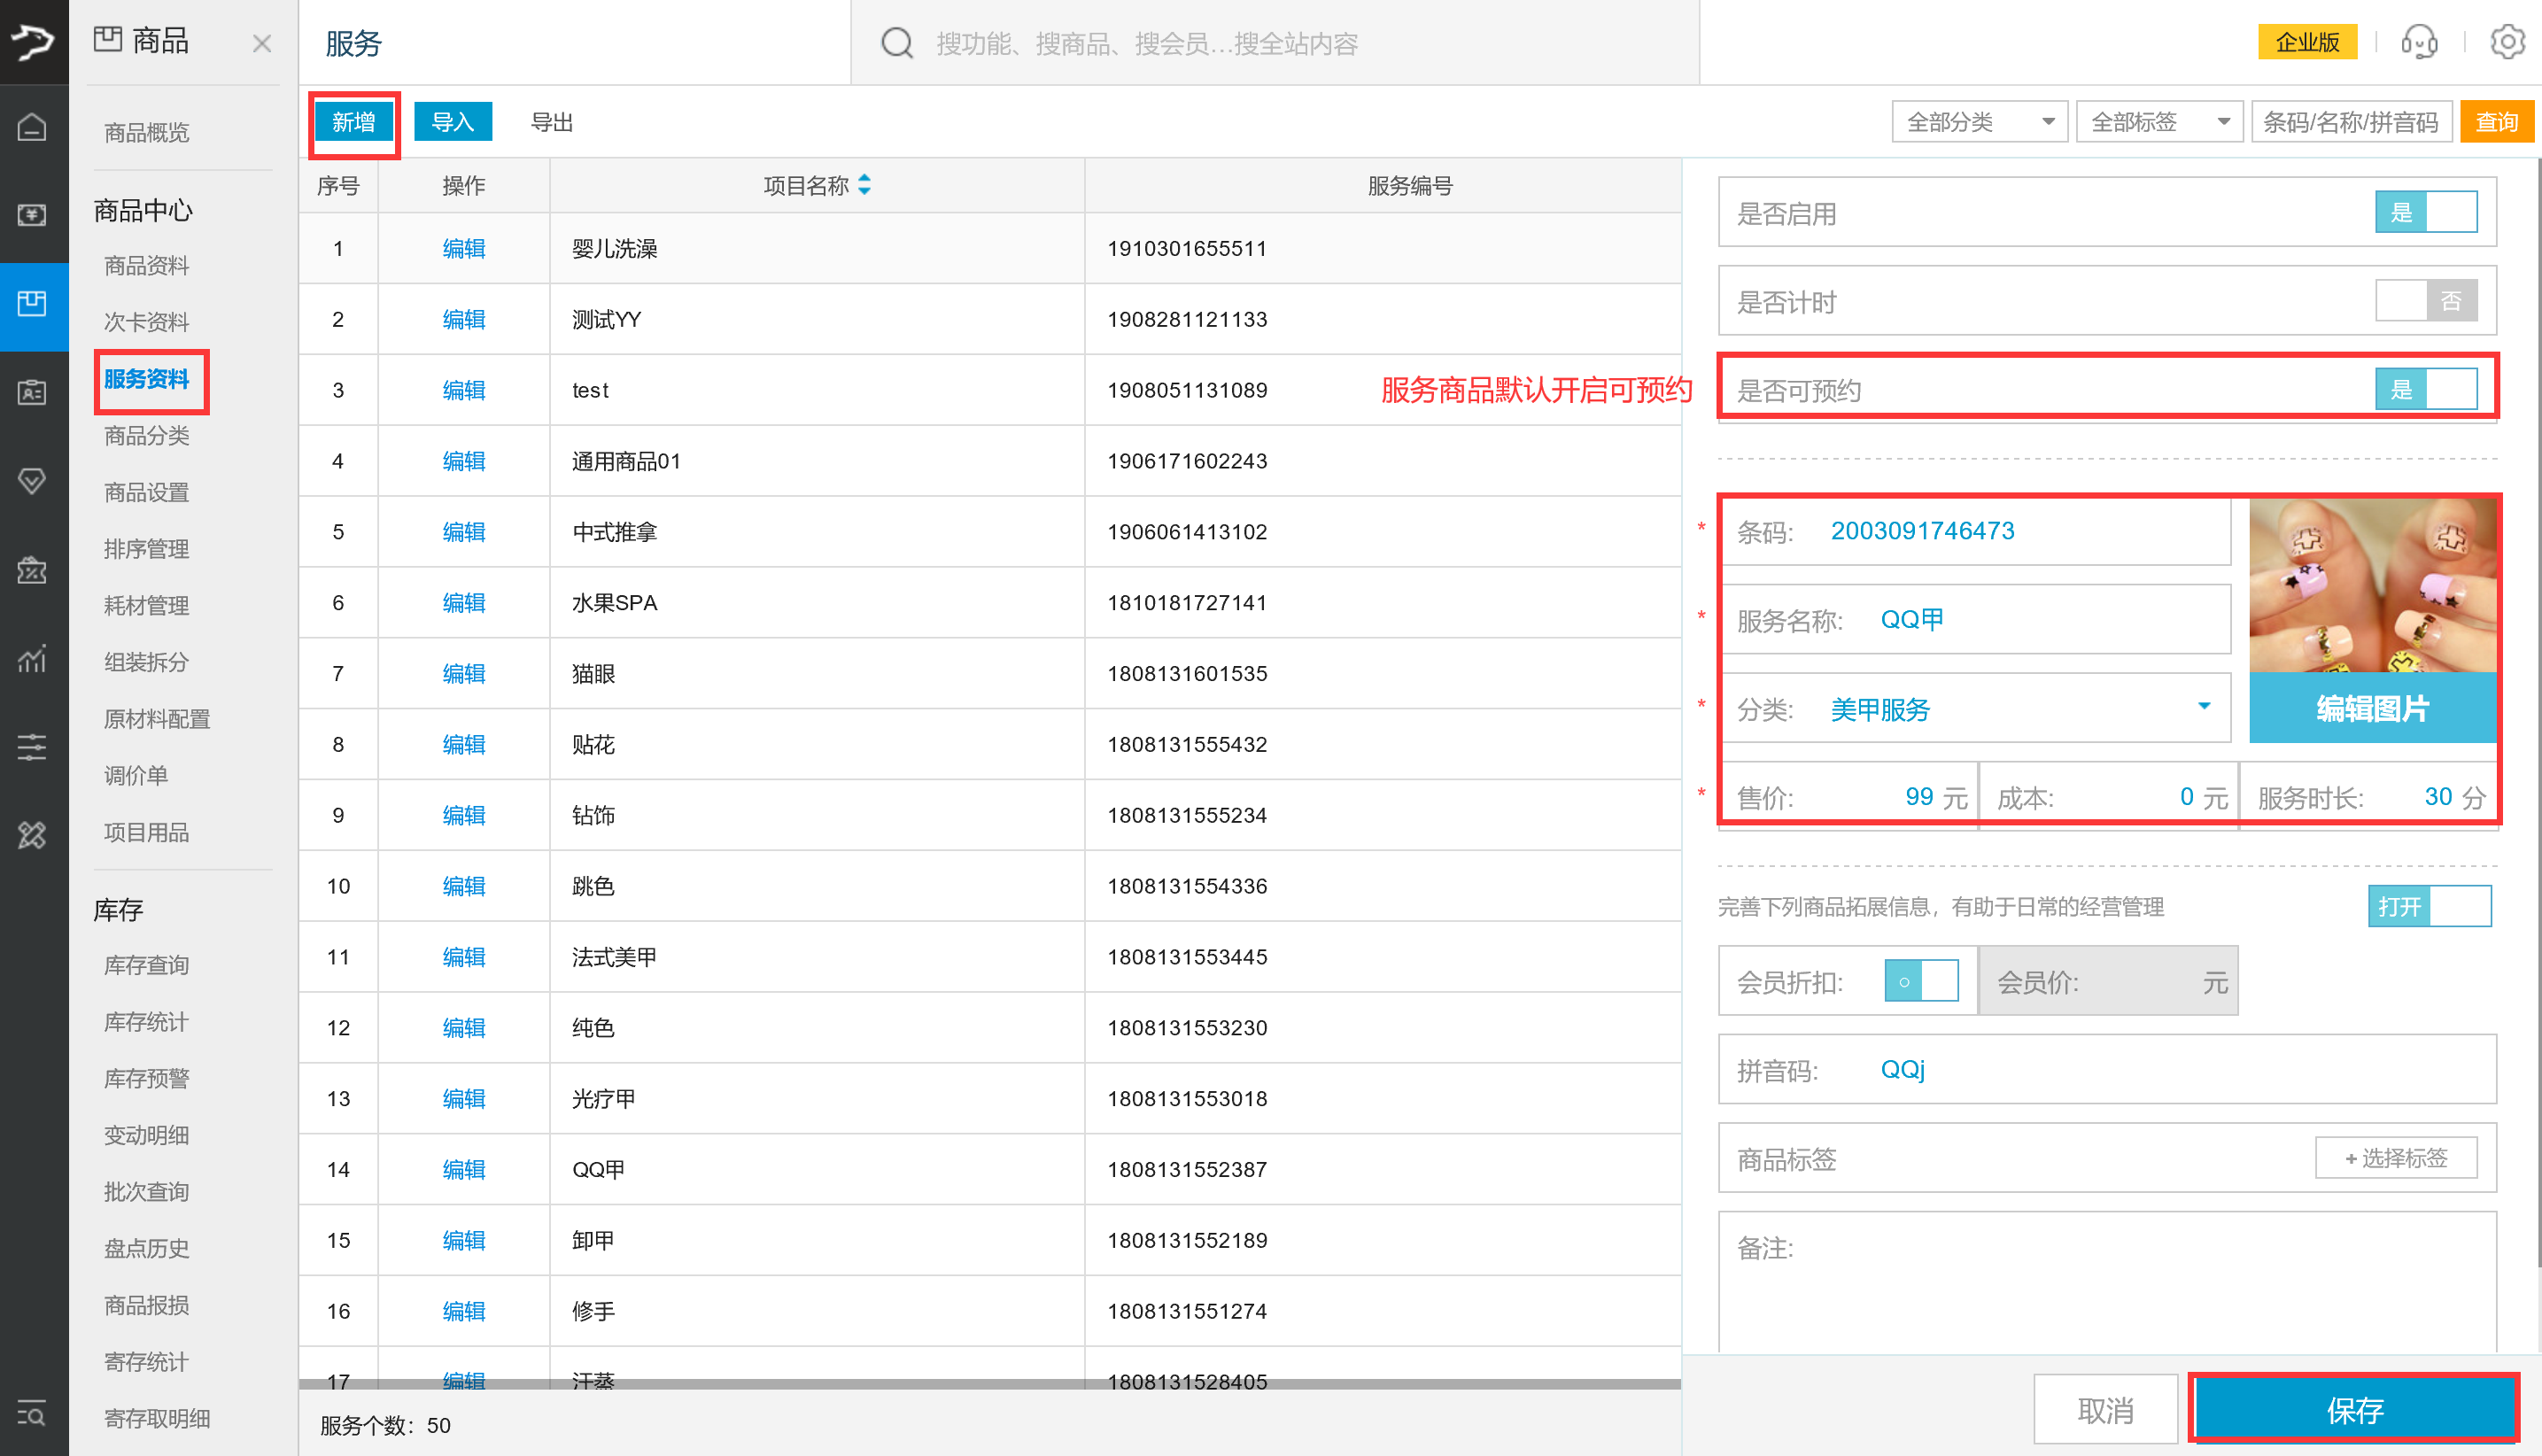Screen dimensions: 2542x1456
Task: Click the orange 查询 button
Action: tap(2496, 122)
